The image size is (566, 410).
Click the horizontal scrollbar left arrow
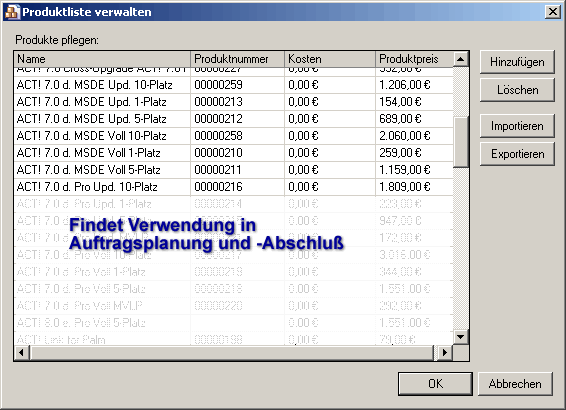pos(22,352)
